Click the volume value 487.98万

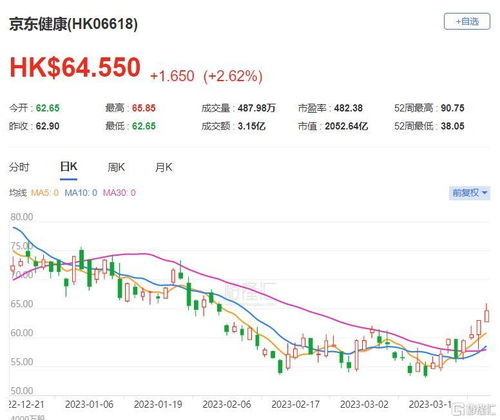(257, 108)
